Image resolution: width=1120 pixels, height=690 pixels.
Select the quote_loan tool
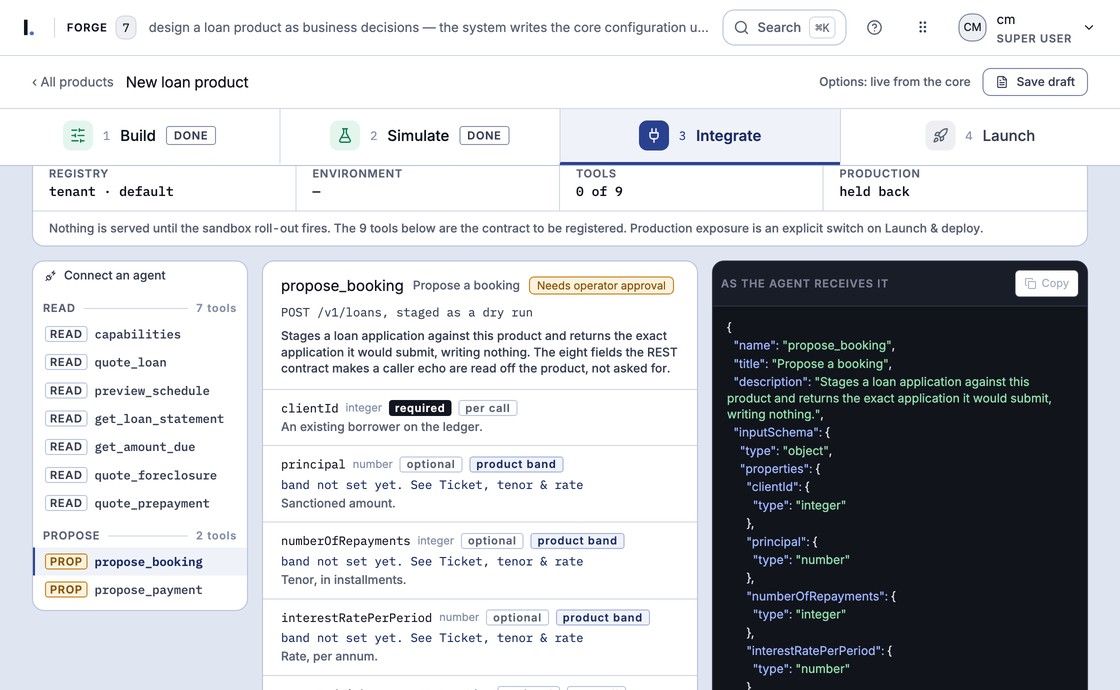[x=140, y=362]
